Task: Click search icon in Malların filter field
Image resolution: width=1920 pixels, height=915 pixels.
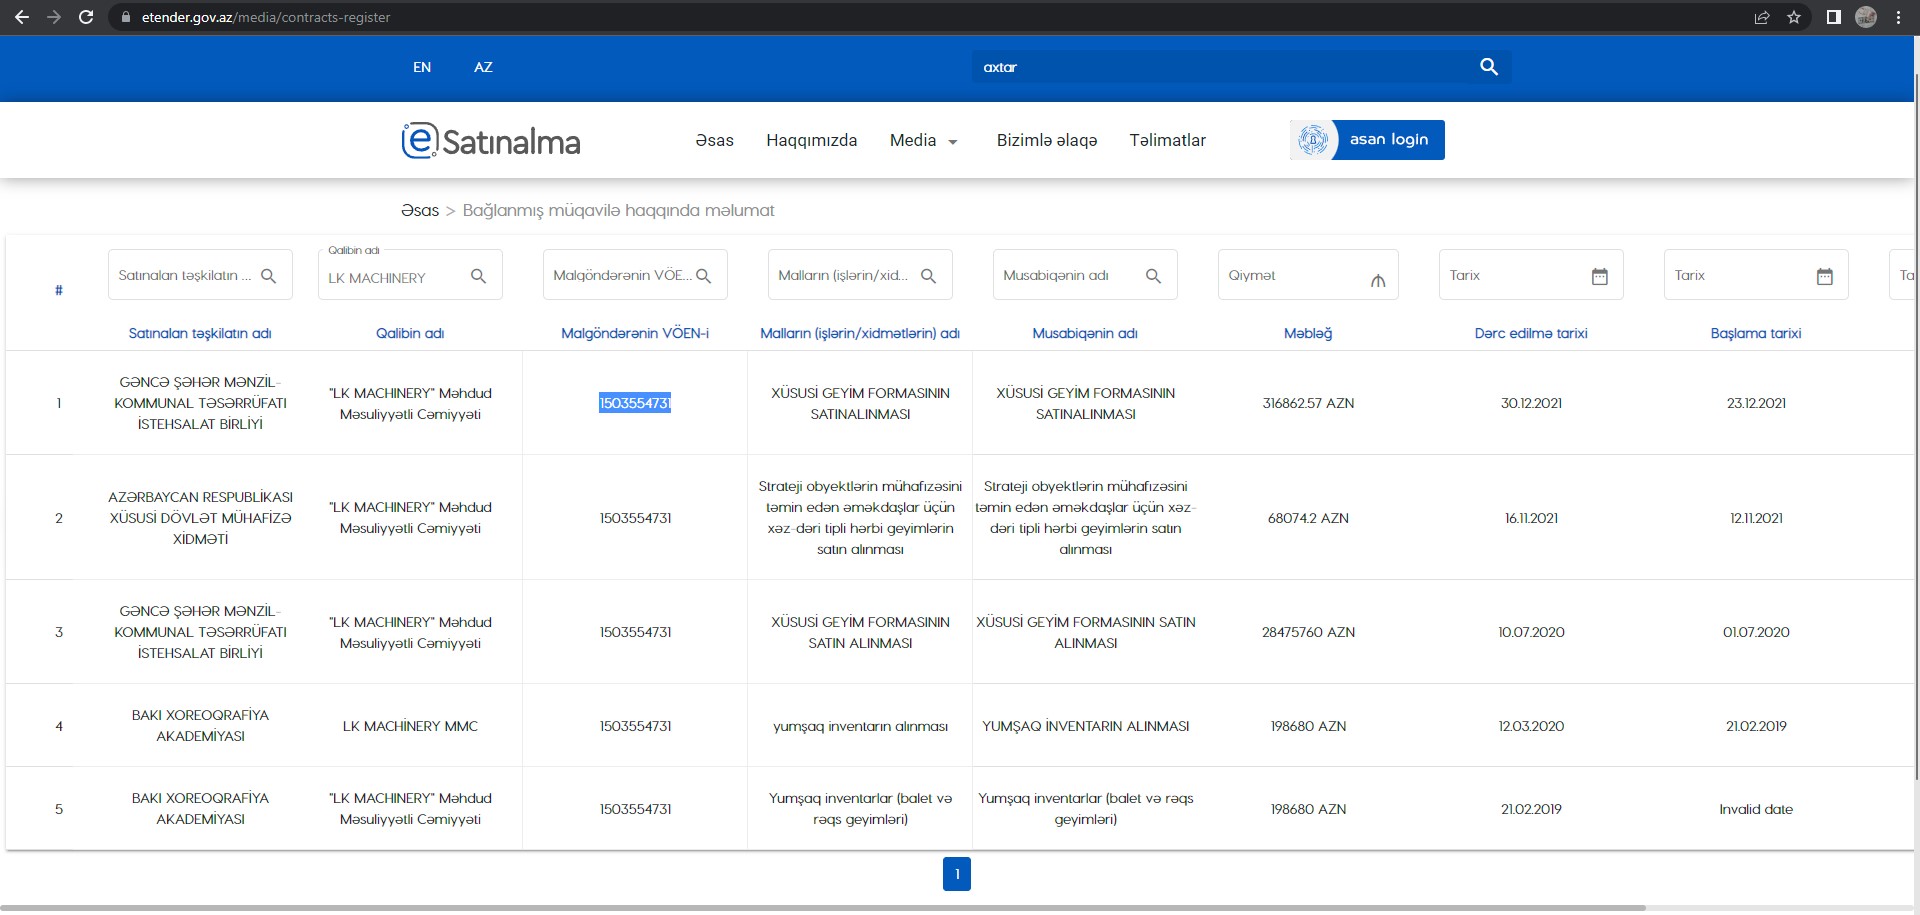Action: tap(928, 276)
